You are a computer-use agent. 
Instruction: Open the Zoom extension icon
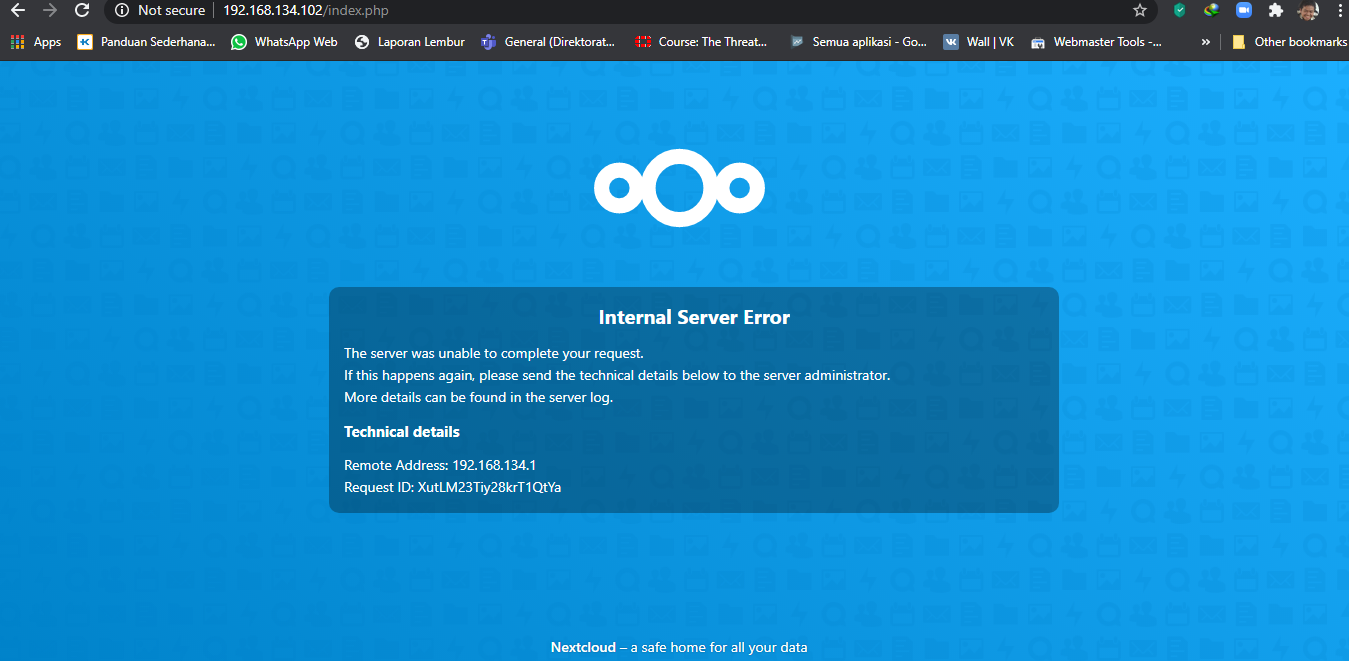[x=1243, y=11]
